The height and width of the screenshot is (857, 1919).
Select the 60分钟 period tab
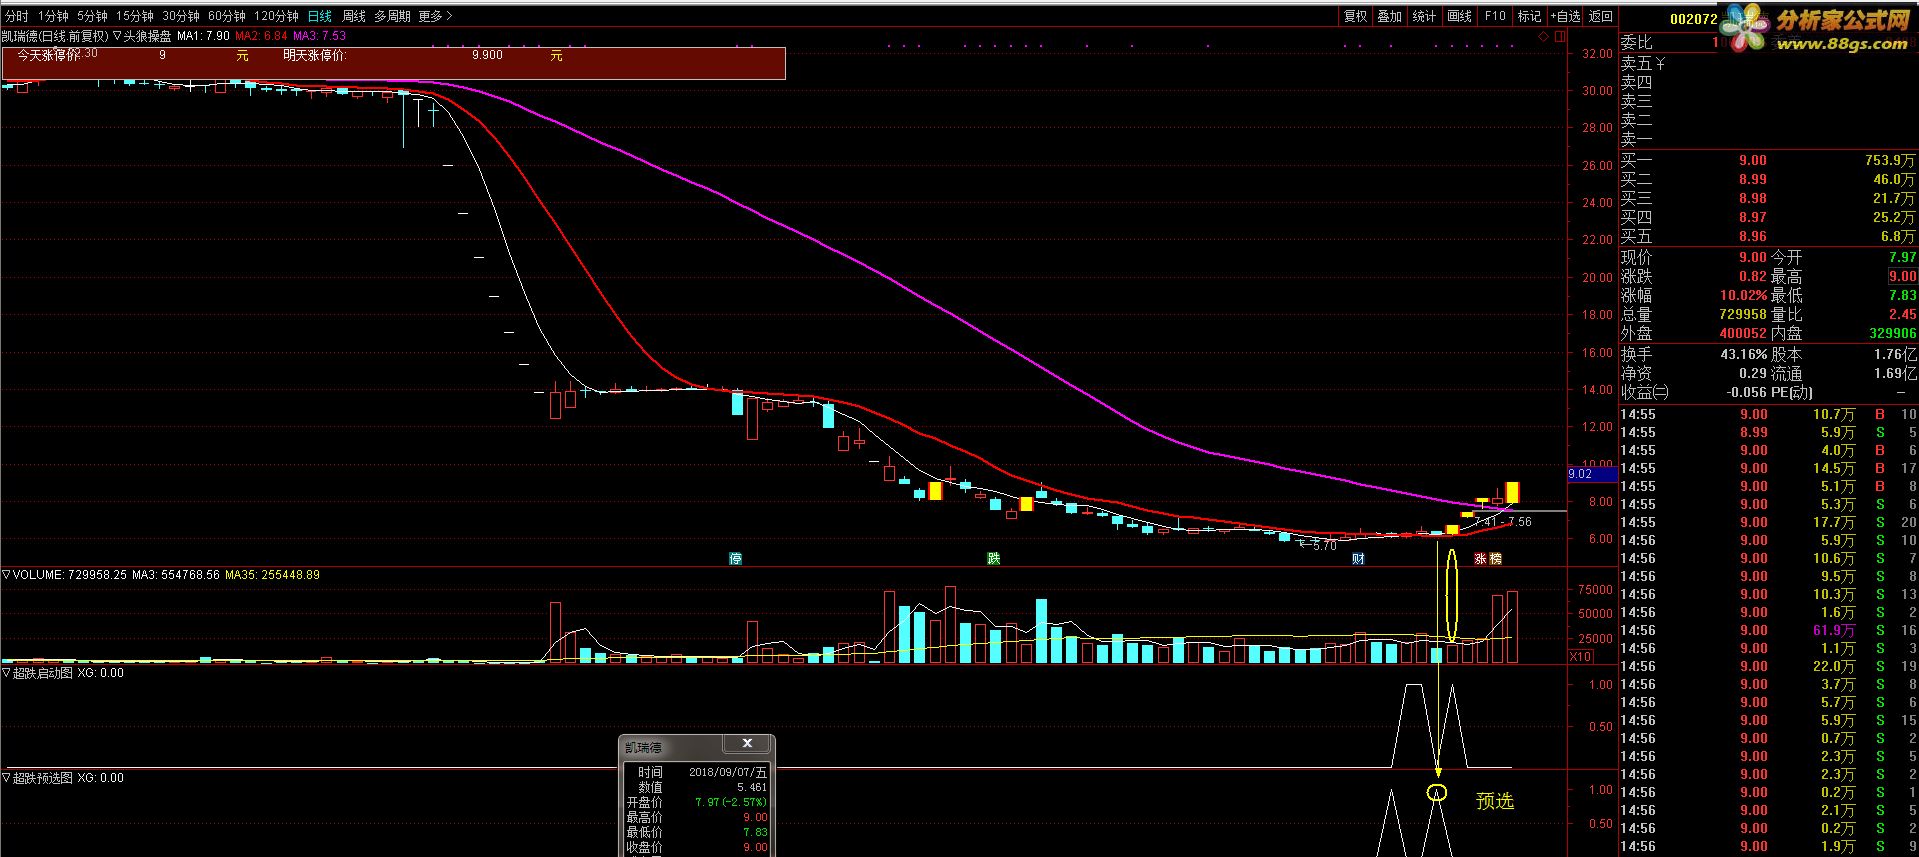click(x=227, y=16)
